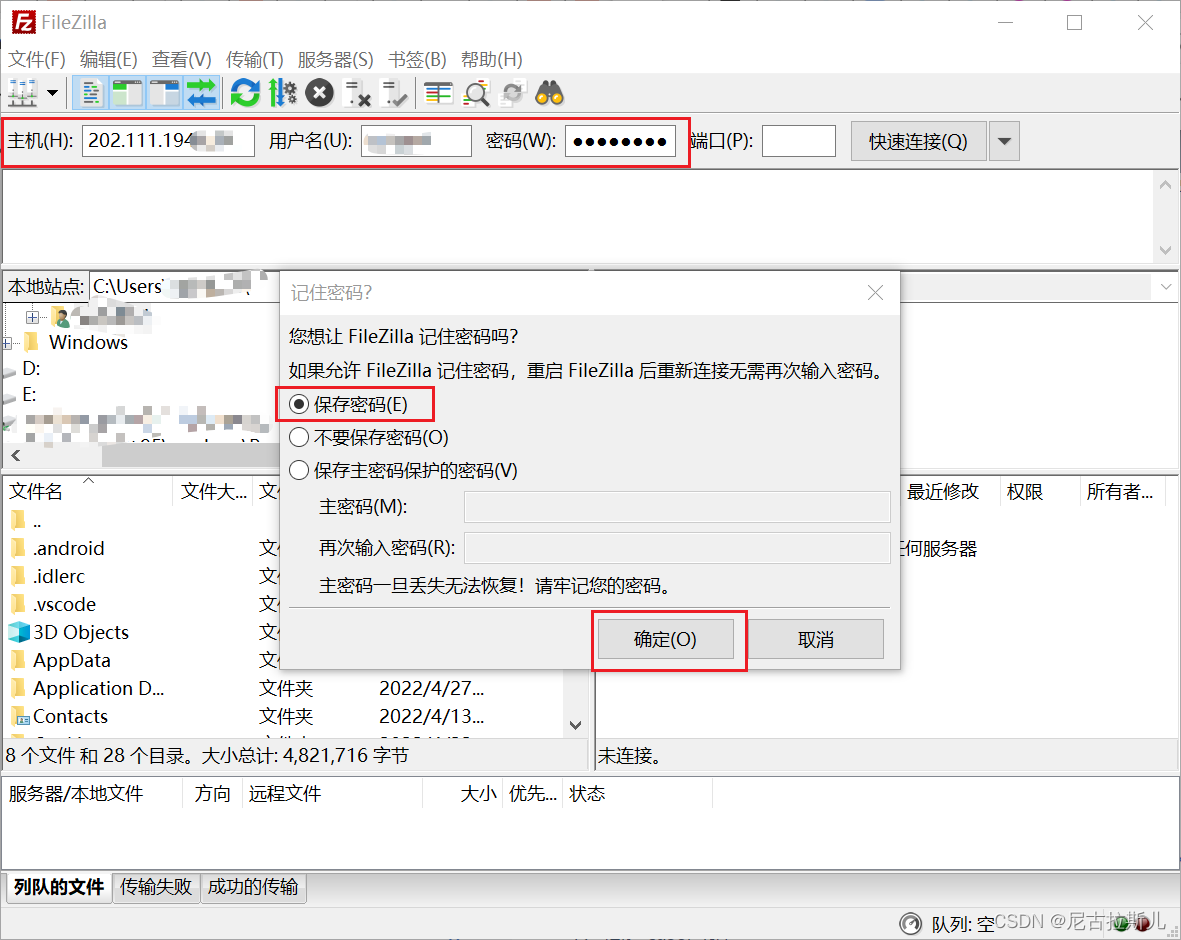
Task: Open the Site Manager dropdown arrow
Action: pyautogui.click(x=53, y=93)
